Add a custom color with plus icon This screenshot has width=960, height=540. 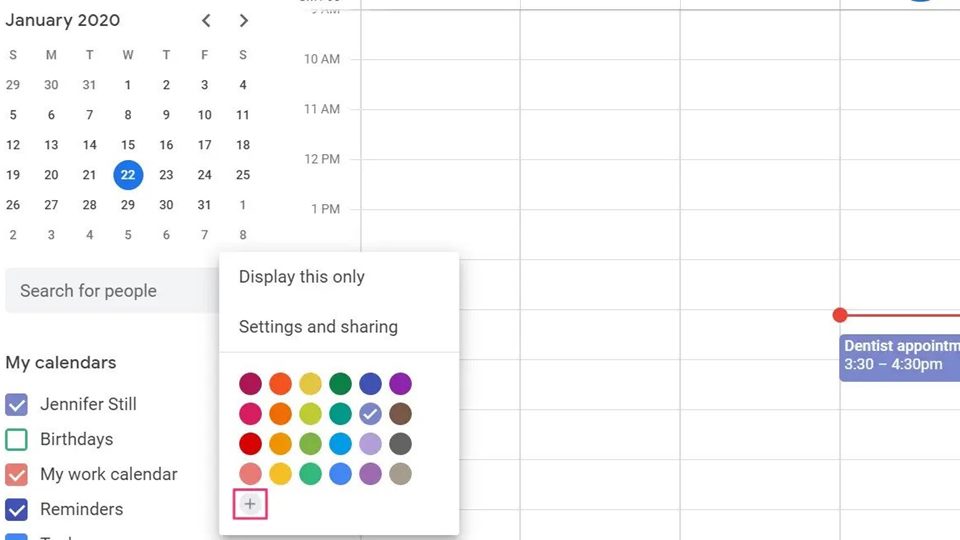tap(250, 505)
